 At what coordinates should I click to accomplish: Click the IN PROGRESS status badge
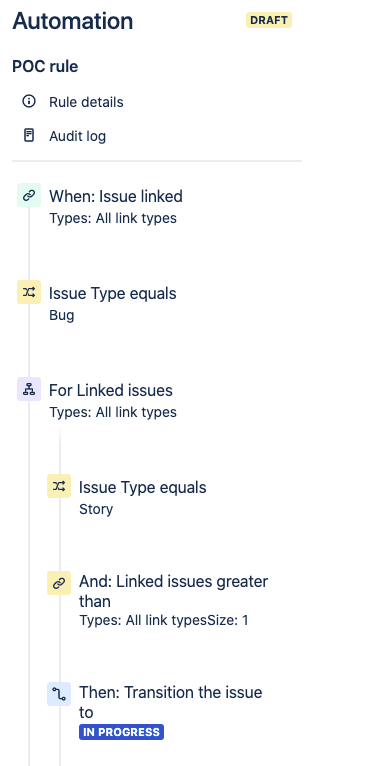pos(121,732)
